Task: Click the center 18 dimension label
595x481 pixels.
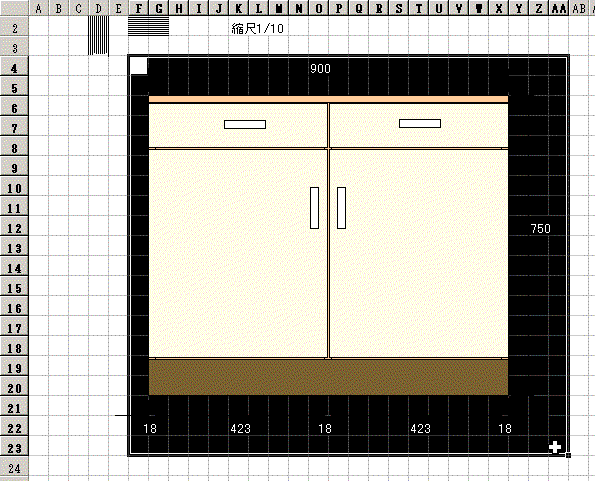Action: coord(325,429)
